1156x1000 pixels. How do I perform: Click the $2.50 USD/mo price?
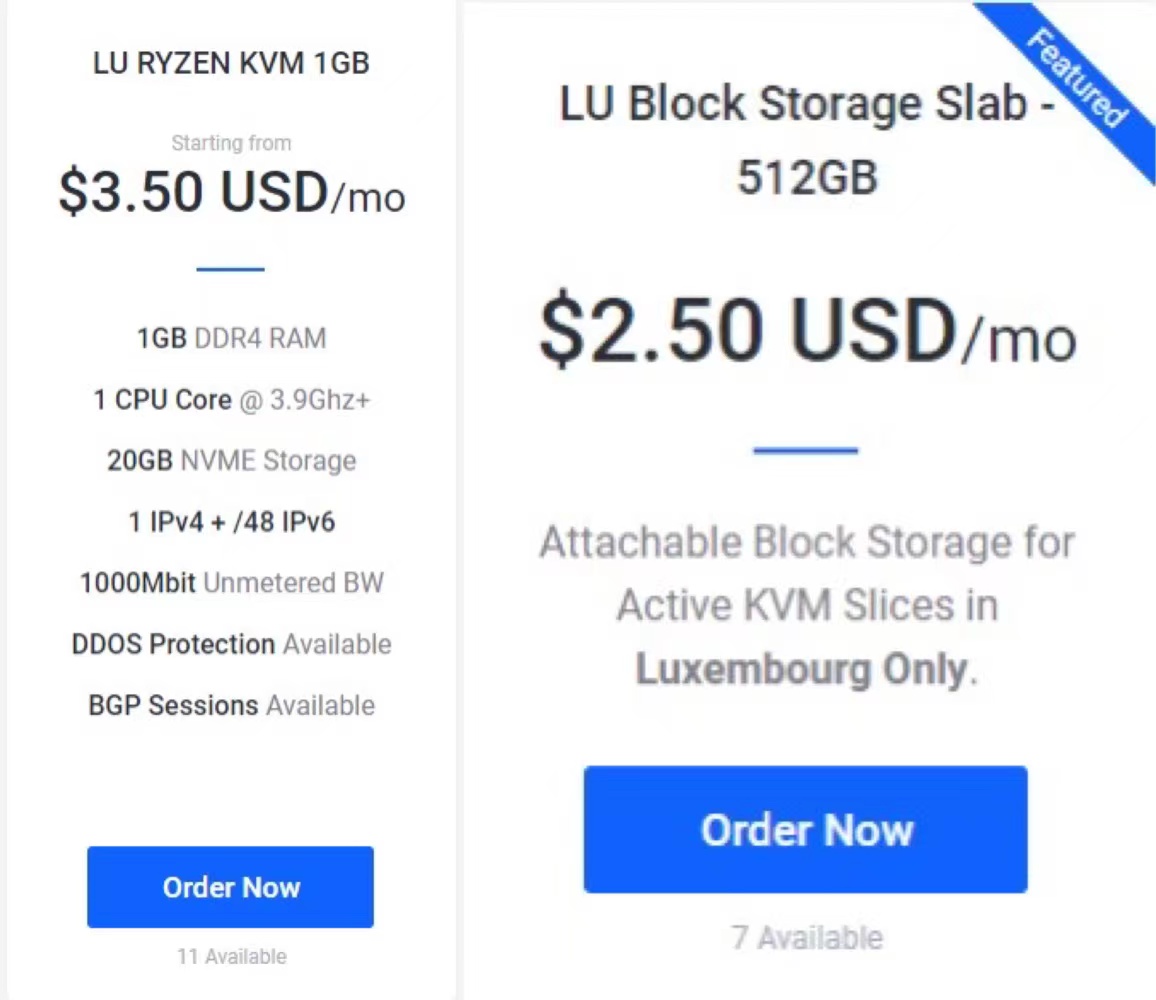coord(808,330)
